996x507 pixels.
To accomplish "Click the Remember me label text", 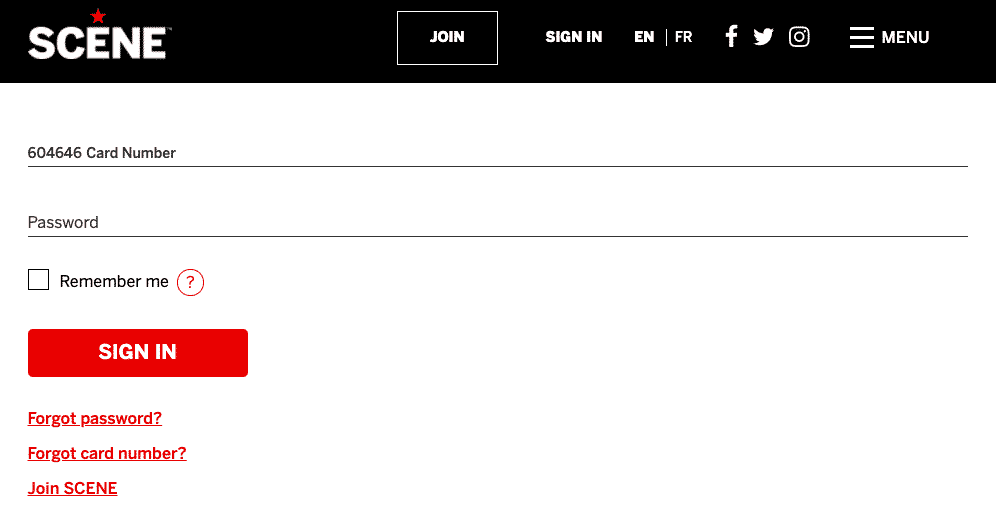I will click(114, 281).
